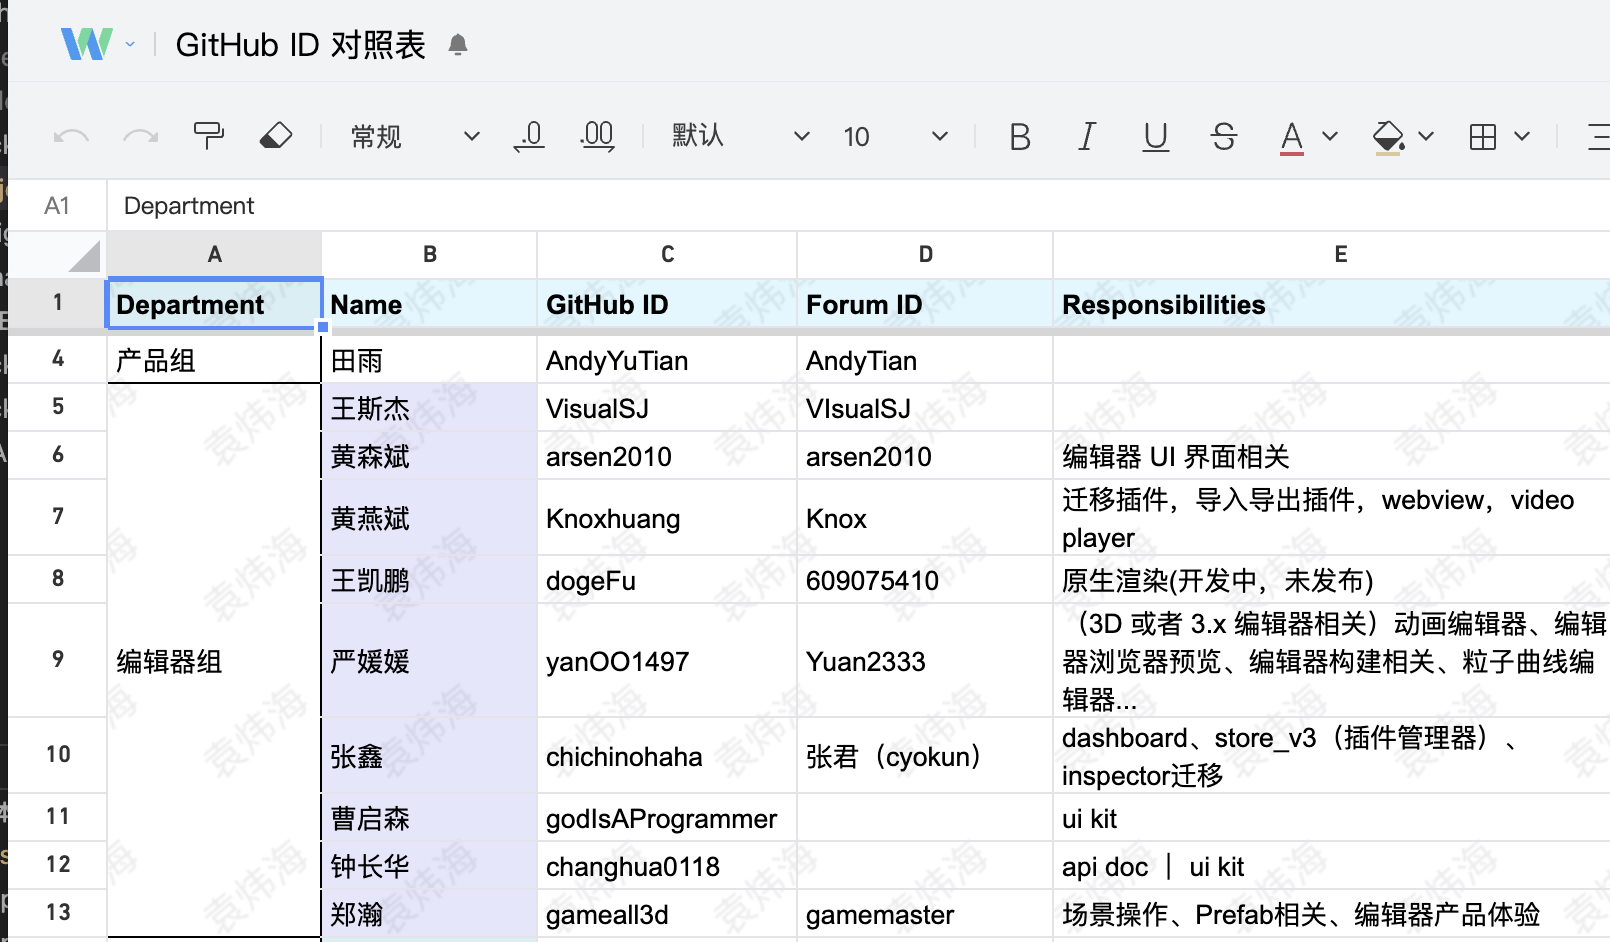Click the borders grid icon
Viewport: 1610px width, 942px height.
point(1483,136)
